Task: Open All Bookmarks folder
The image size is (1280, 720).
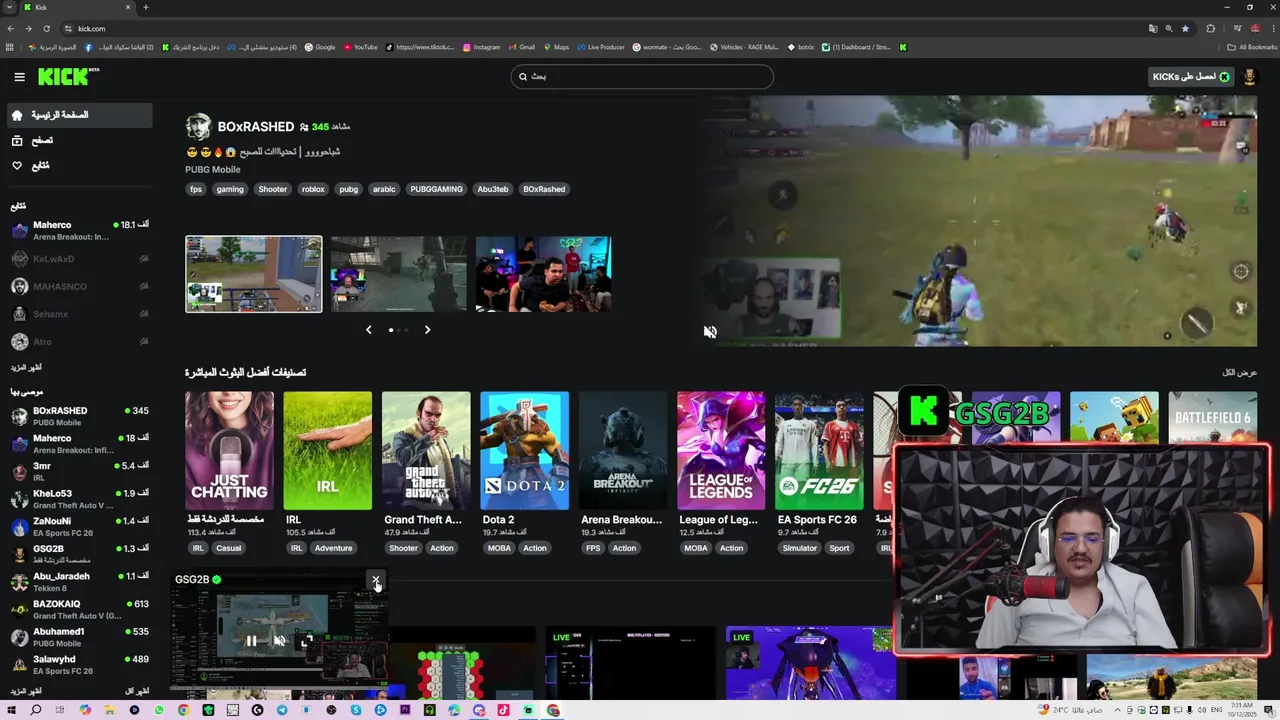Action: point(1252,47)
